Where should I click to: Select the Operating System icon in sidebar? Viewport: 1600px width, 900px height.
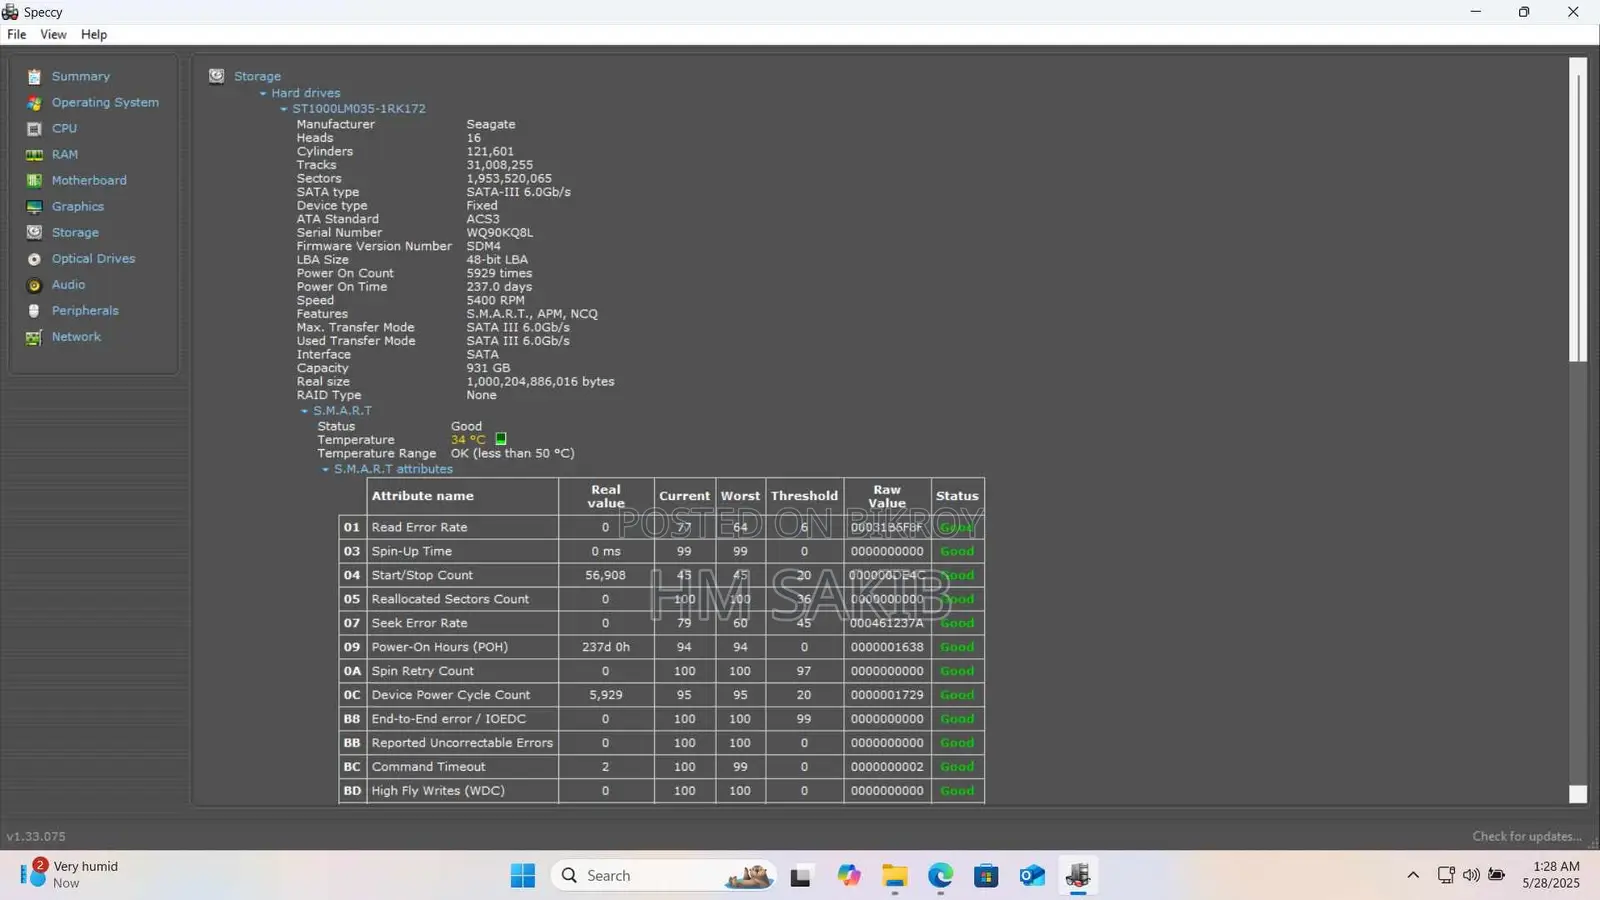click(x=34, y=103)
